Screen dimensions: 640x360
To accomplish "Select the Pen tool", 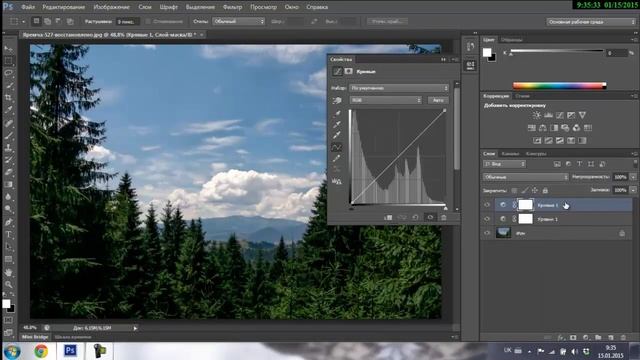I will (9, 222).
